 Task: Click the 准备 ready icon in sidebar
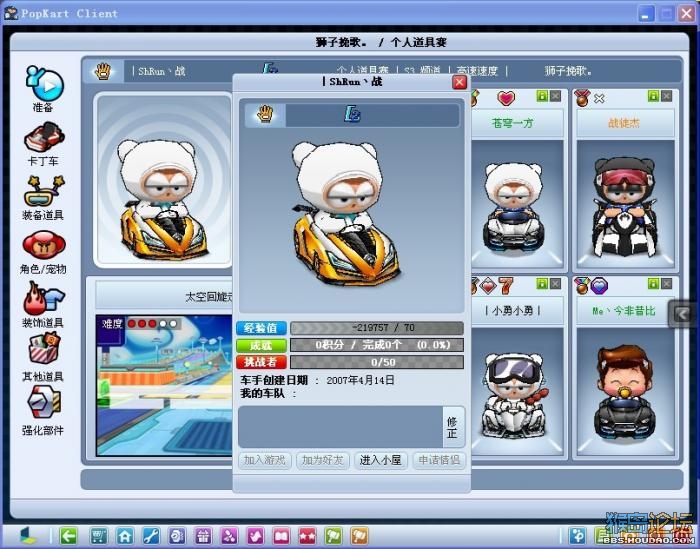(44, 84)
